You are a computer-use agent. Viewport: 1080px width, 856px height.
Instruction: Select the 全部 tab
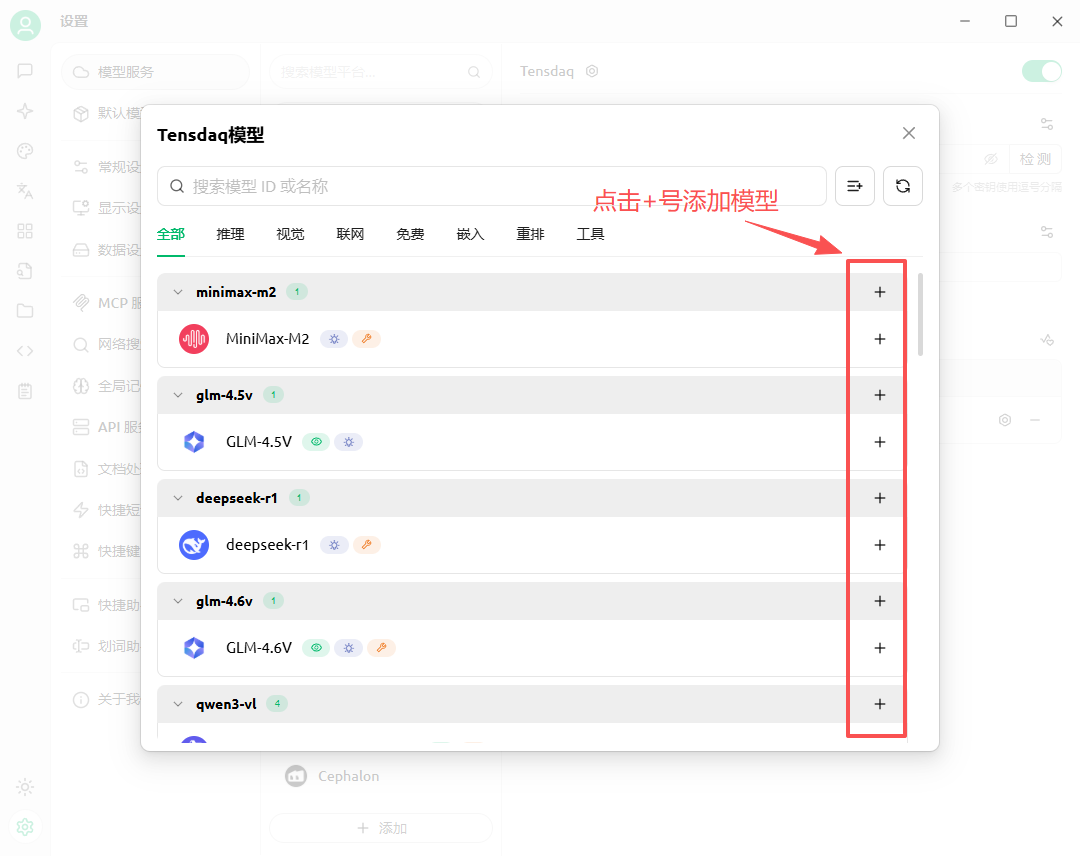171,234
